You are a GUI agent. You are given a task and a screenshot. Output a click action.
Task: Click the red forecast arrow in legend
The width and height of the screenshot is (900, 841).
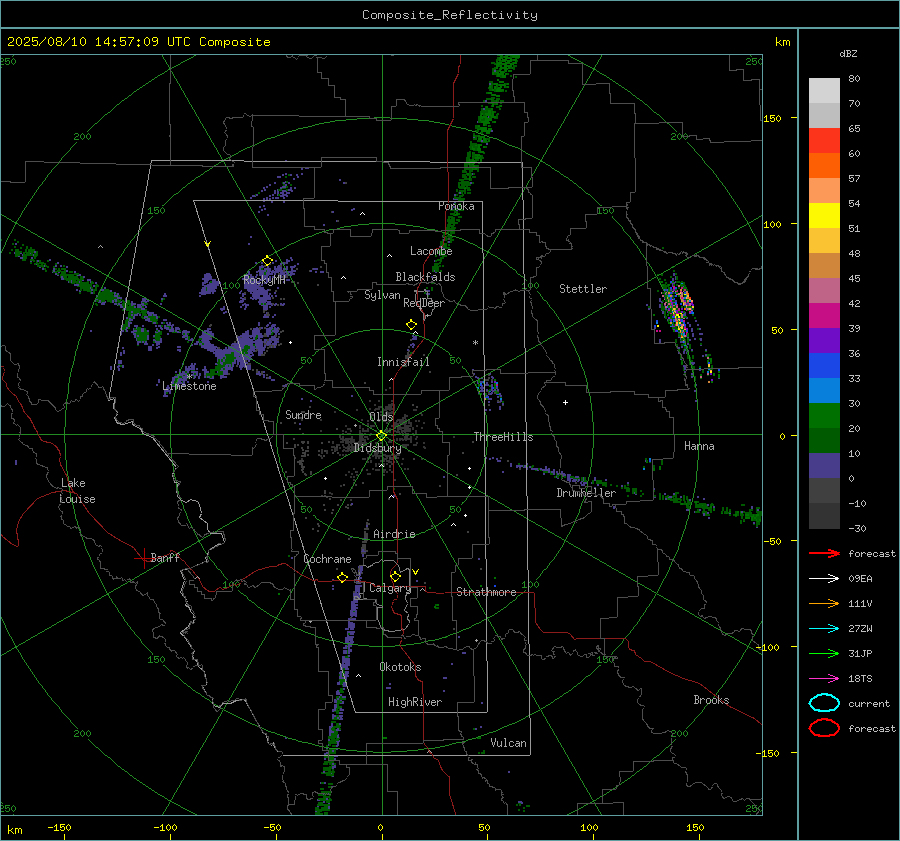pos(824,553)
